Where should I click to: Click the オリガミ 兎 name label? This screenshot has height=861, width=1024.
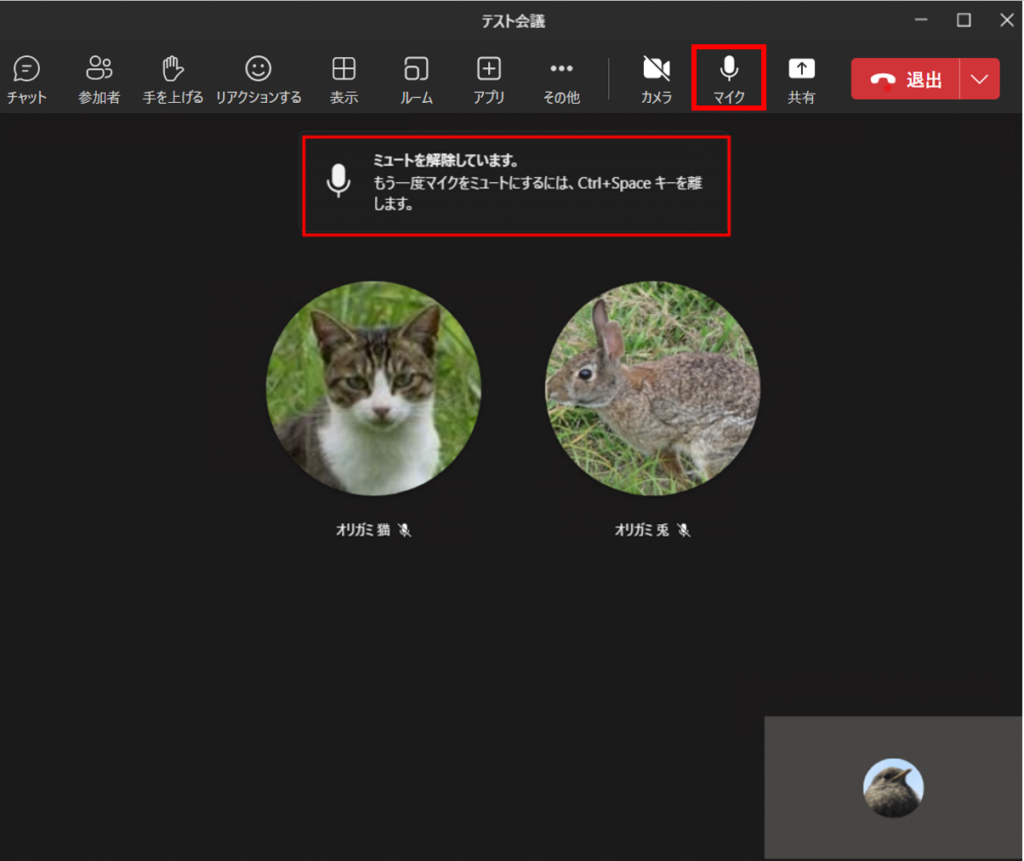643,530
